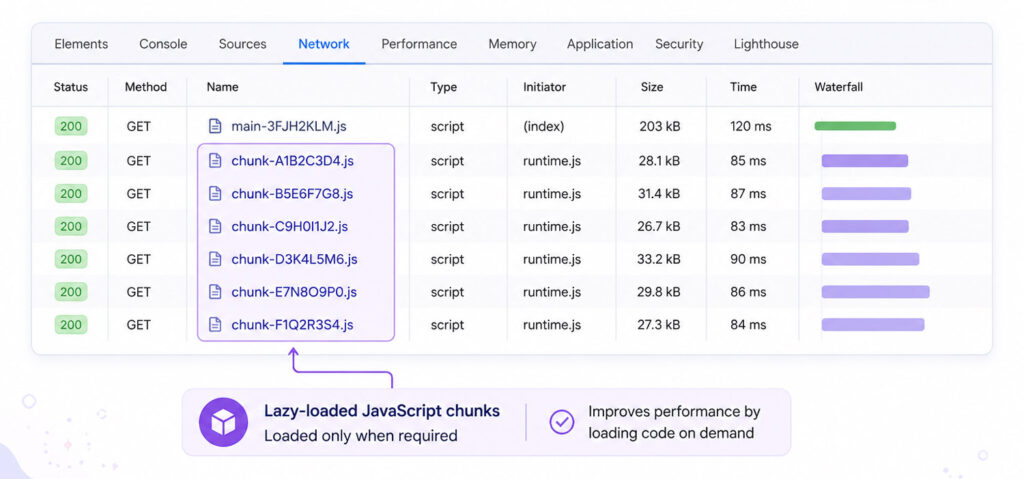The image size is (1024, 479).
Task: Open the Security tab
Action: pyautogui.click(x=679, y=44)
